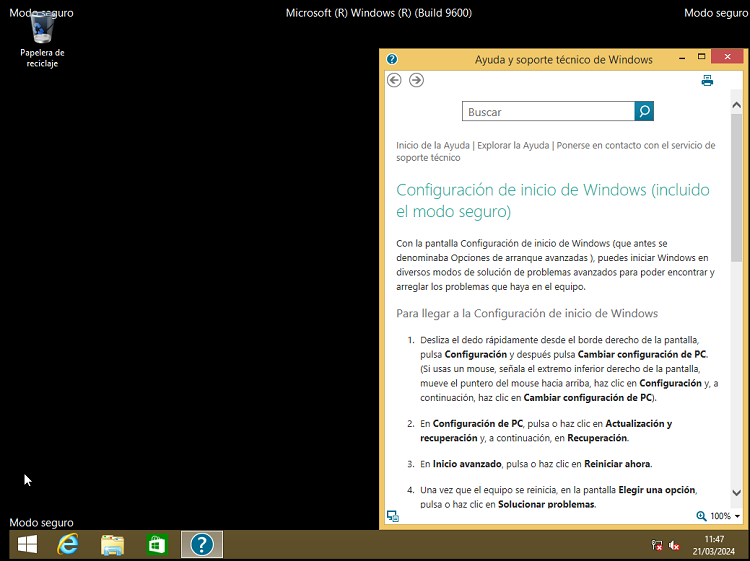Open 'Explorar la Ayuda' link

click(x=513, y=145)
